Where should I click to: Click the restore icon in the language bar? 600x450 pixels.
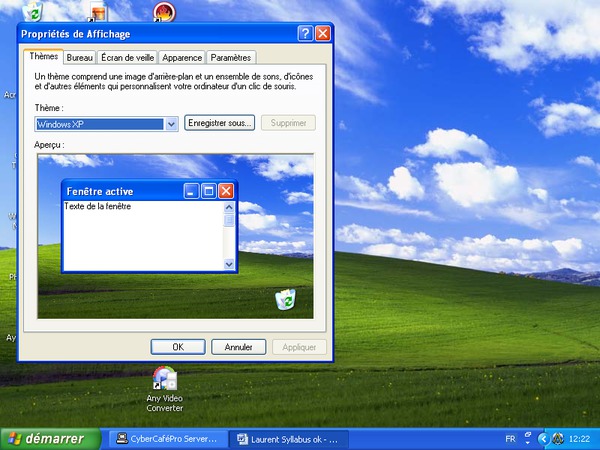[x=529, y=434]
